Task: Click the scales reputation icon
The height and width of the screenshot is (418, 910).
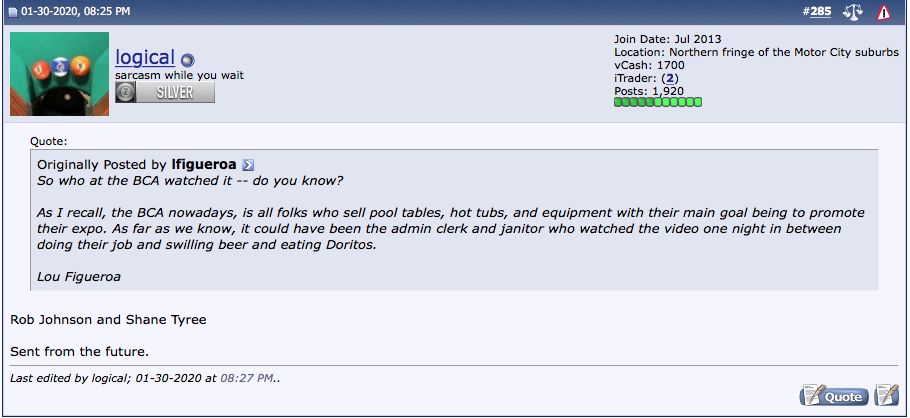Action: [x=853, y=12]
